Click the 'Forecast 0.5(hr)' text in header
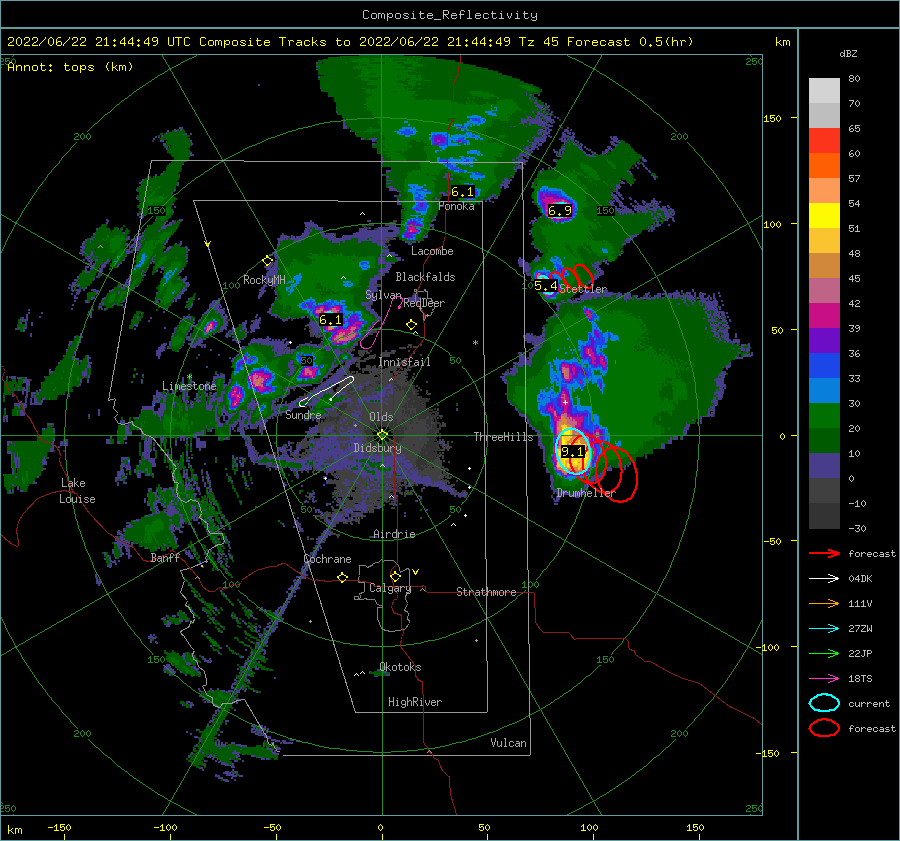 pos(630,42)
